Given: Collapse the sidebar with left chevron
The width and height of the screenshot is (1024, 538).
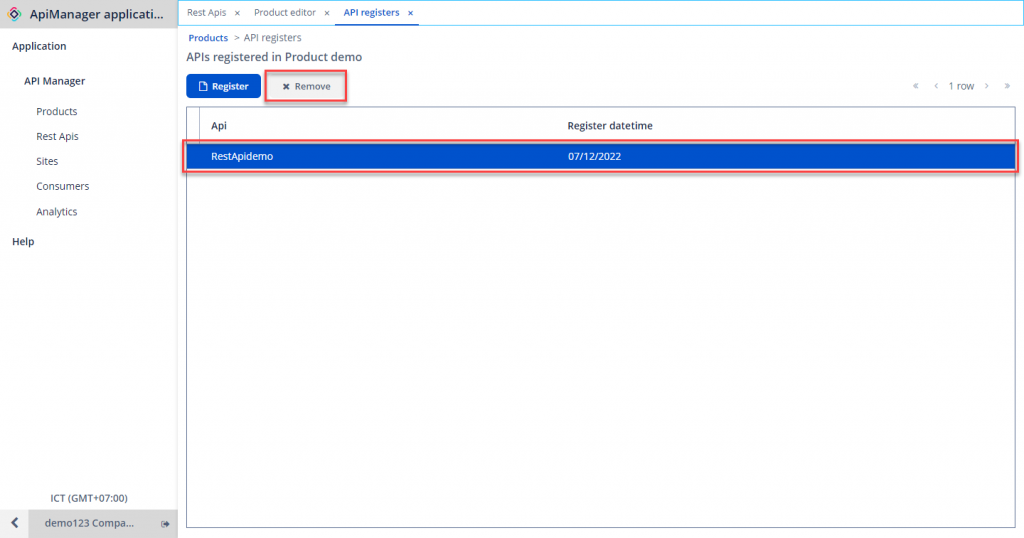Looking at the screenshot, I should [x=14, y=523].
